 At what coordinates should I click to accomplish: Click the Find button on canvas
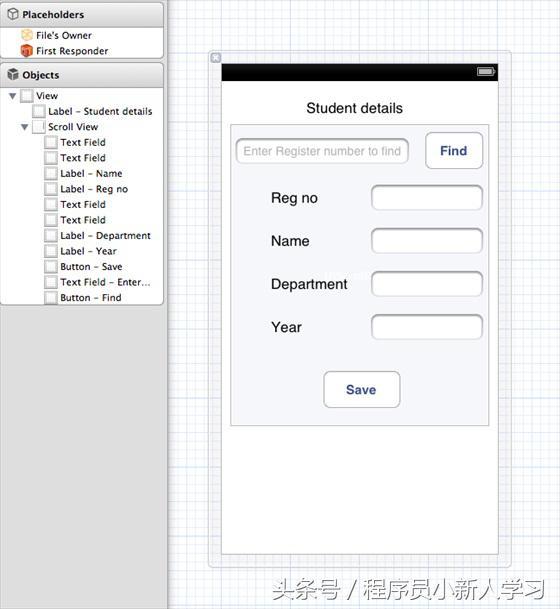click(454, 151)
